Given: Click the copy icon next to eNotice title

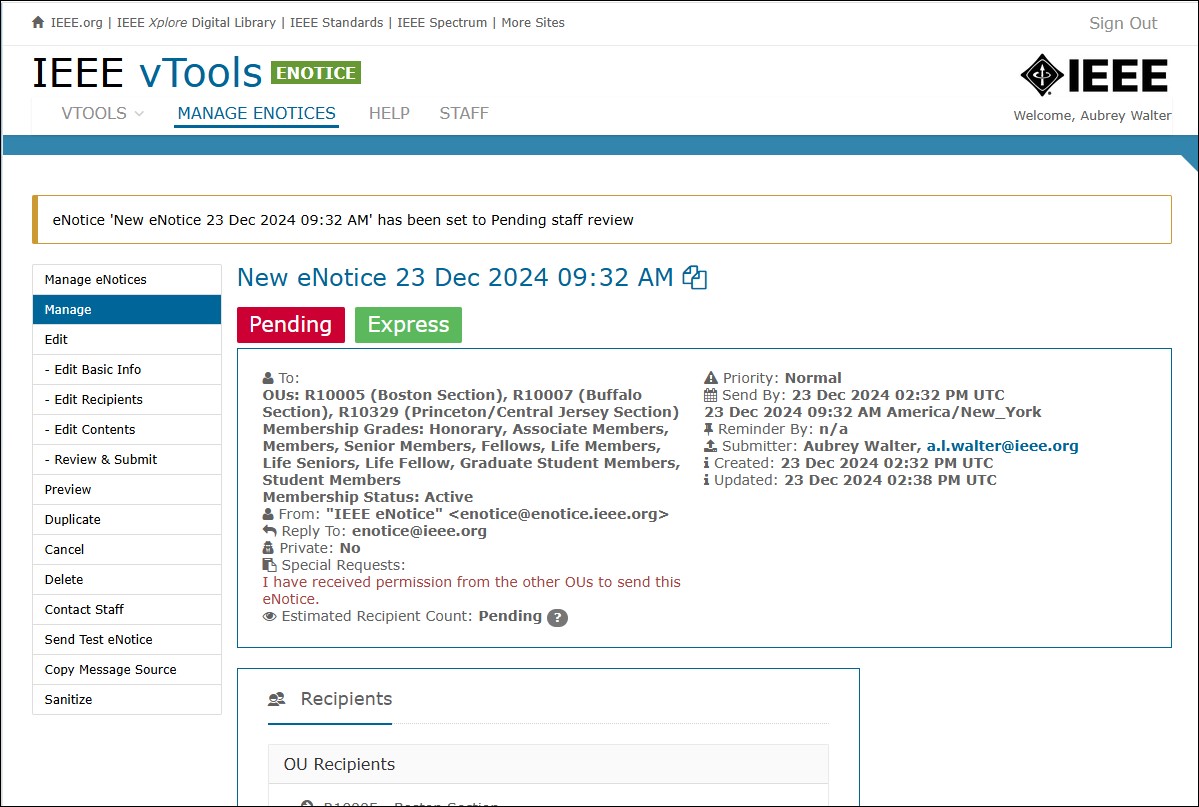Looking at the screenshot, I should (x=694, y=277).
